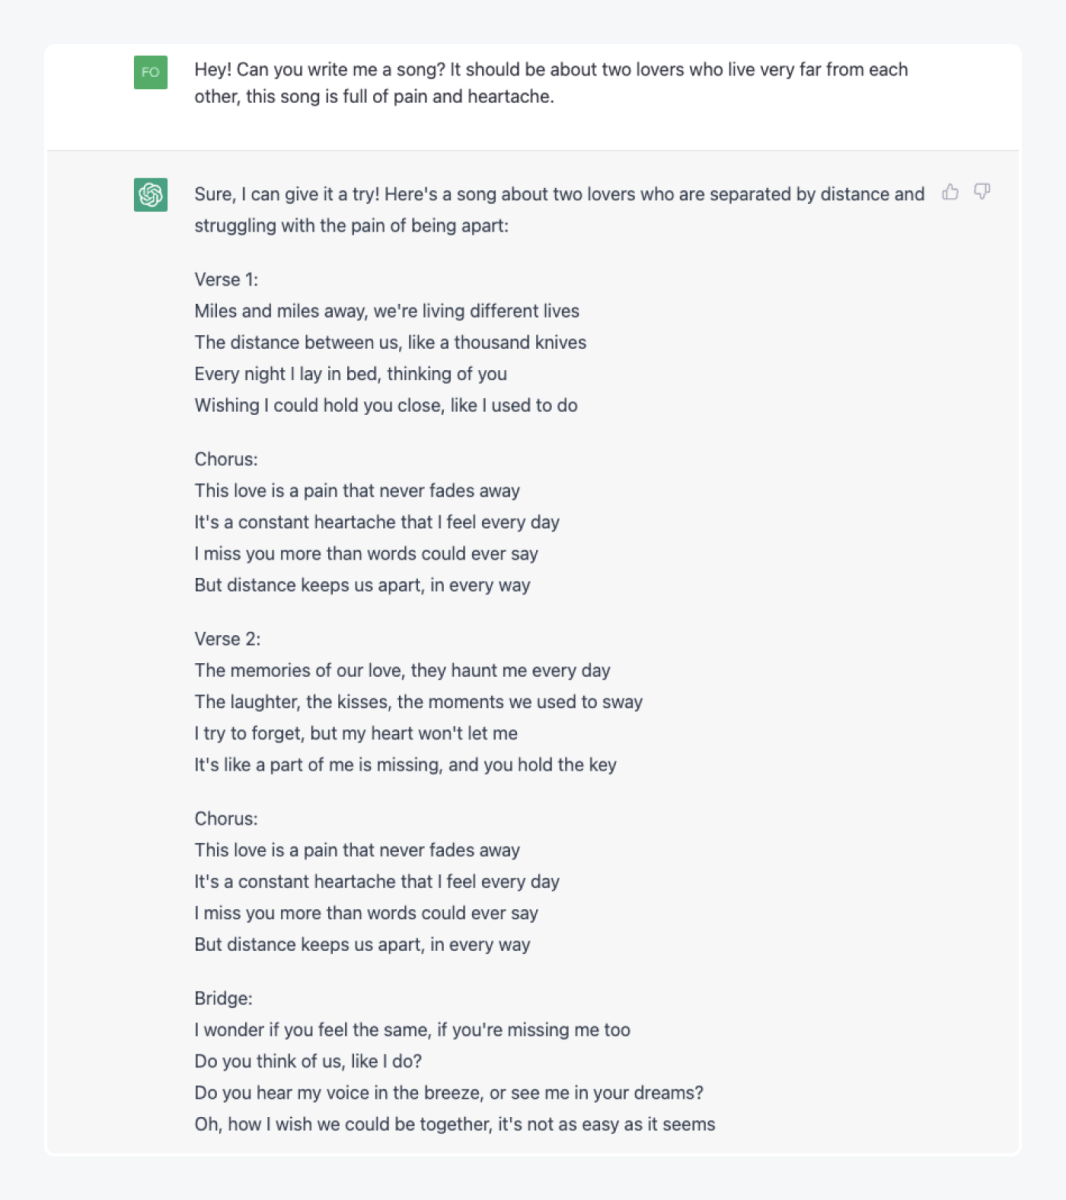Click the thumbs down icon on the response

[x=982, y=192]
